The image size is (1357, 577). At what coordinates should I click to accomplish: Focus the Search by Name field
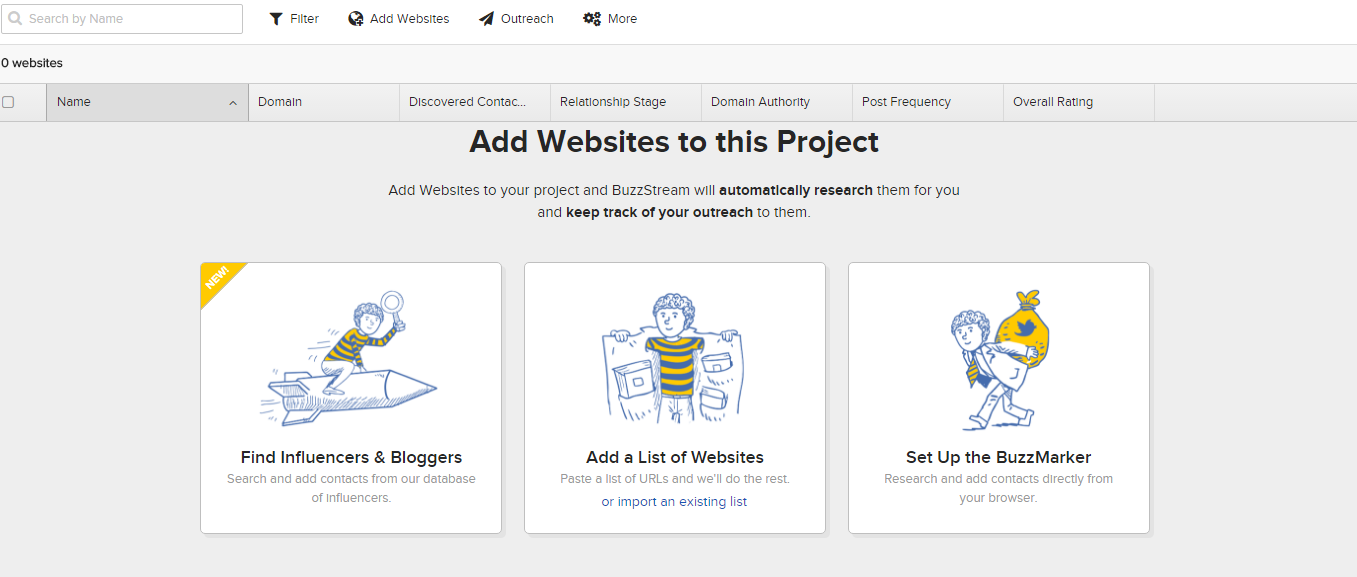tap(122, 19)
